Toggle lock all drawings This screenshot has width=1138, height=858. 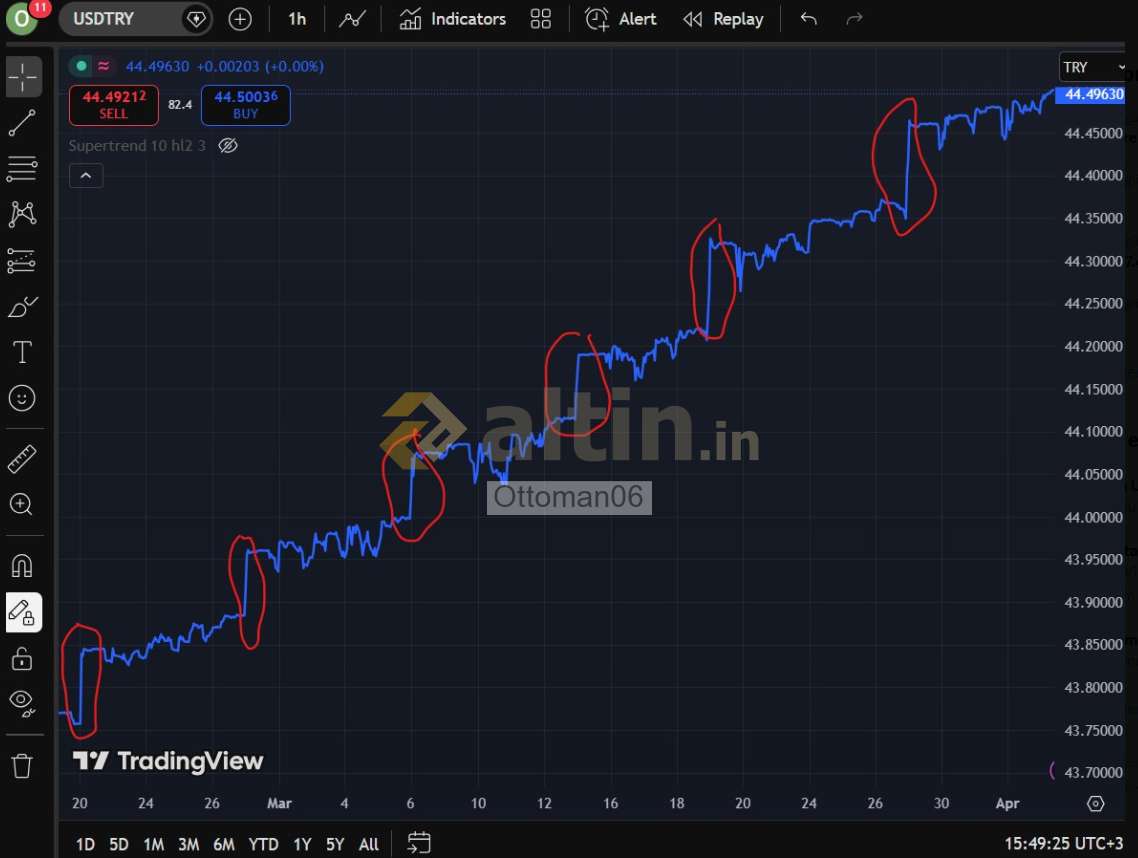22,659
